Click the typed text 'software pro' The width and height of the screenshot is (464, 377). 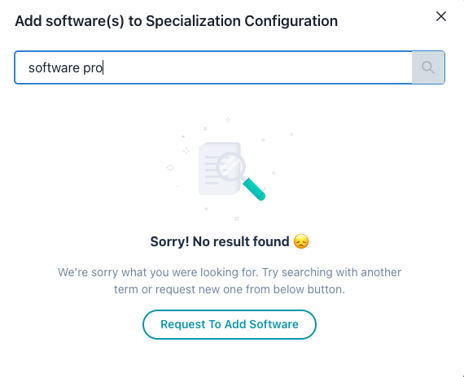[x=66, y=68]
